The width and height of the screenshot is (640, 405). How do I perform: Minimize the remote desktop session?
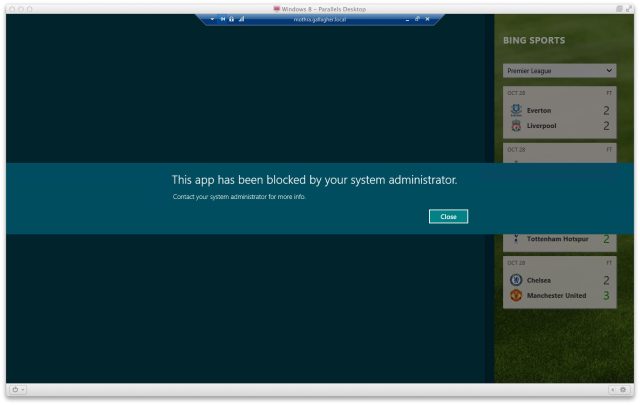pos(407,20)
